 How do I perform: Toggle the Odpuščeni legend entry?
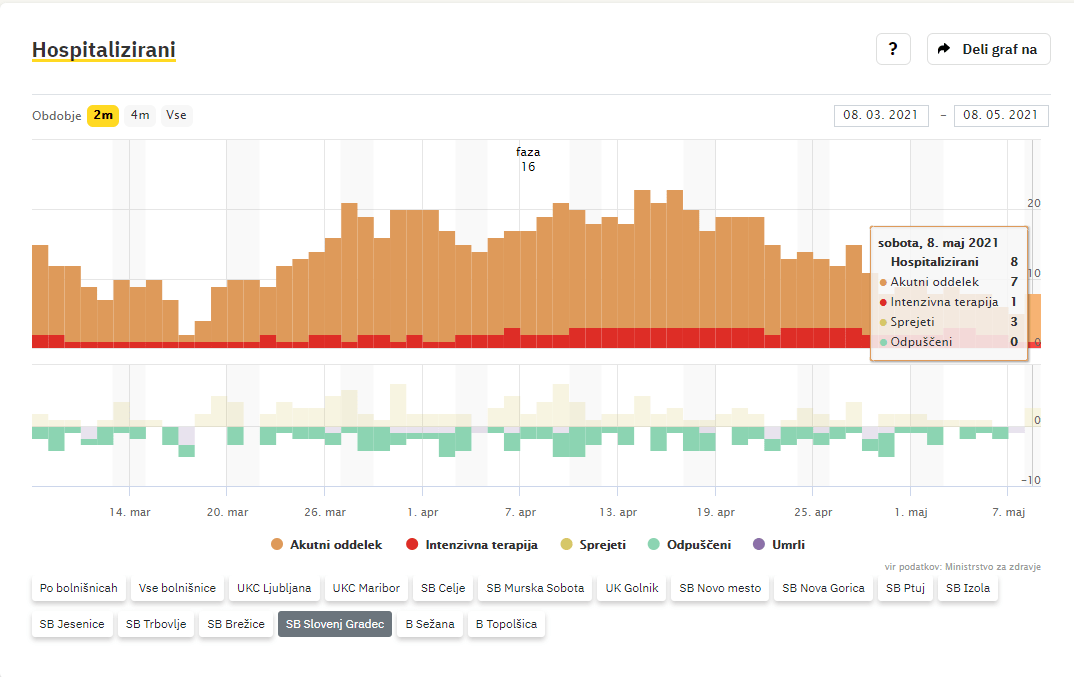click(x=688, y=545)
